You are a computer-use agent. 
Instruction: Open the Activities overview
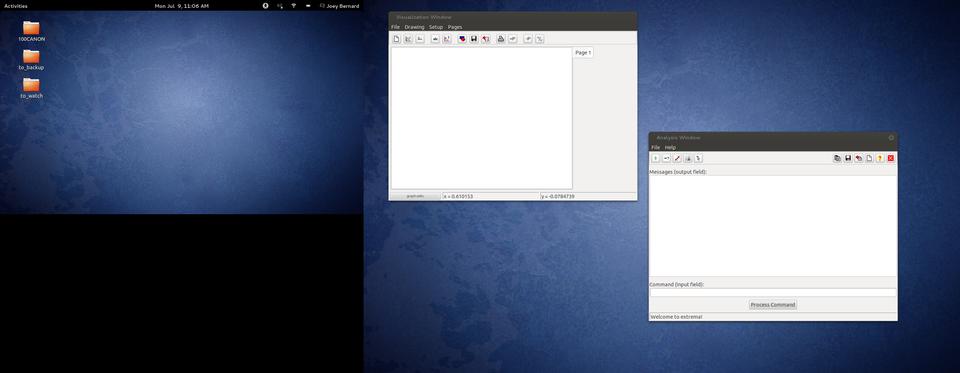(16, 6)
